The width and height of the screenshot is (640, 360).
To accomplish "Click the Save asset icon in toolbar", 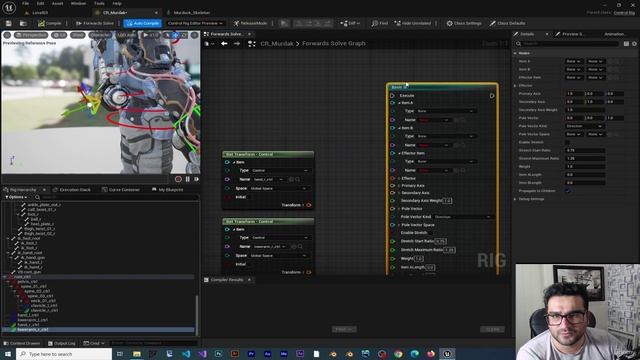I will 9,23.
